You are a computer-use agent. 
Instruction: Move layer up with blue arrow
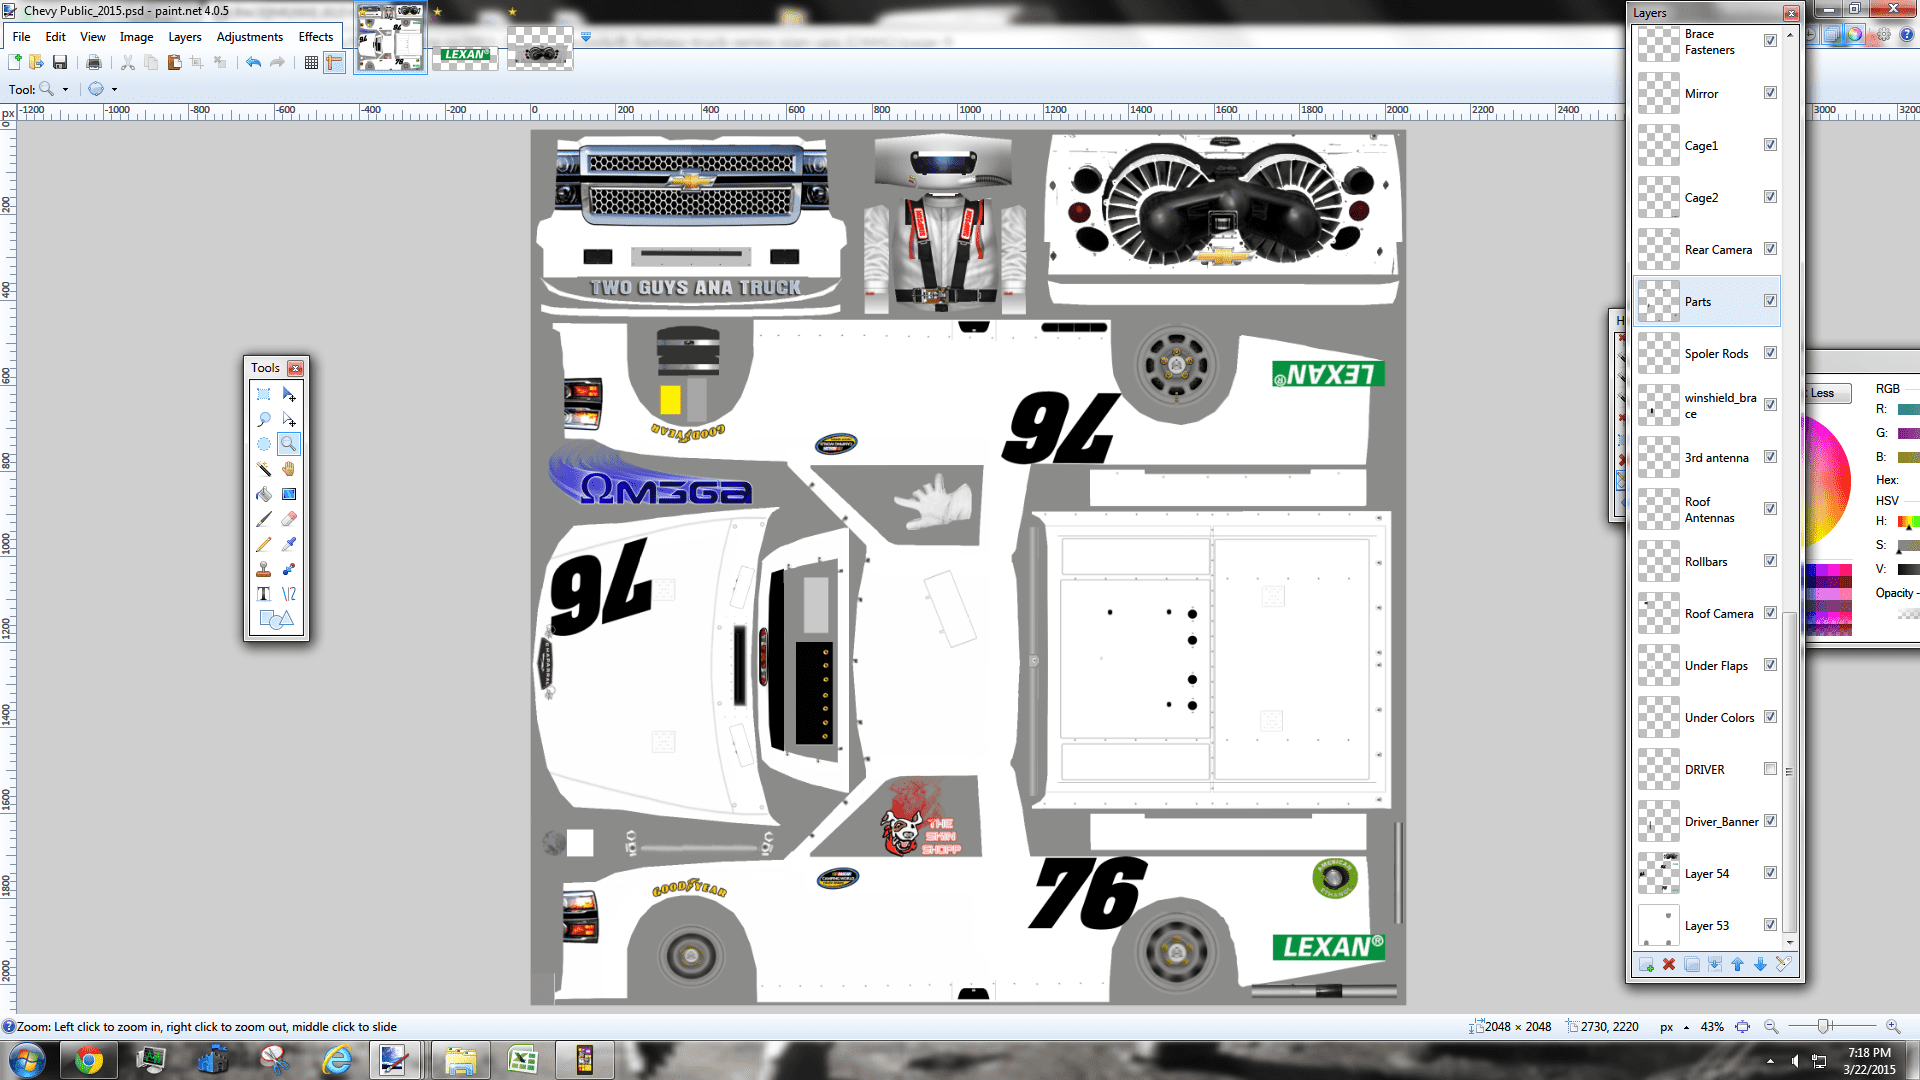click(1737, 964)
